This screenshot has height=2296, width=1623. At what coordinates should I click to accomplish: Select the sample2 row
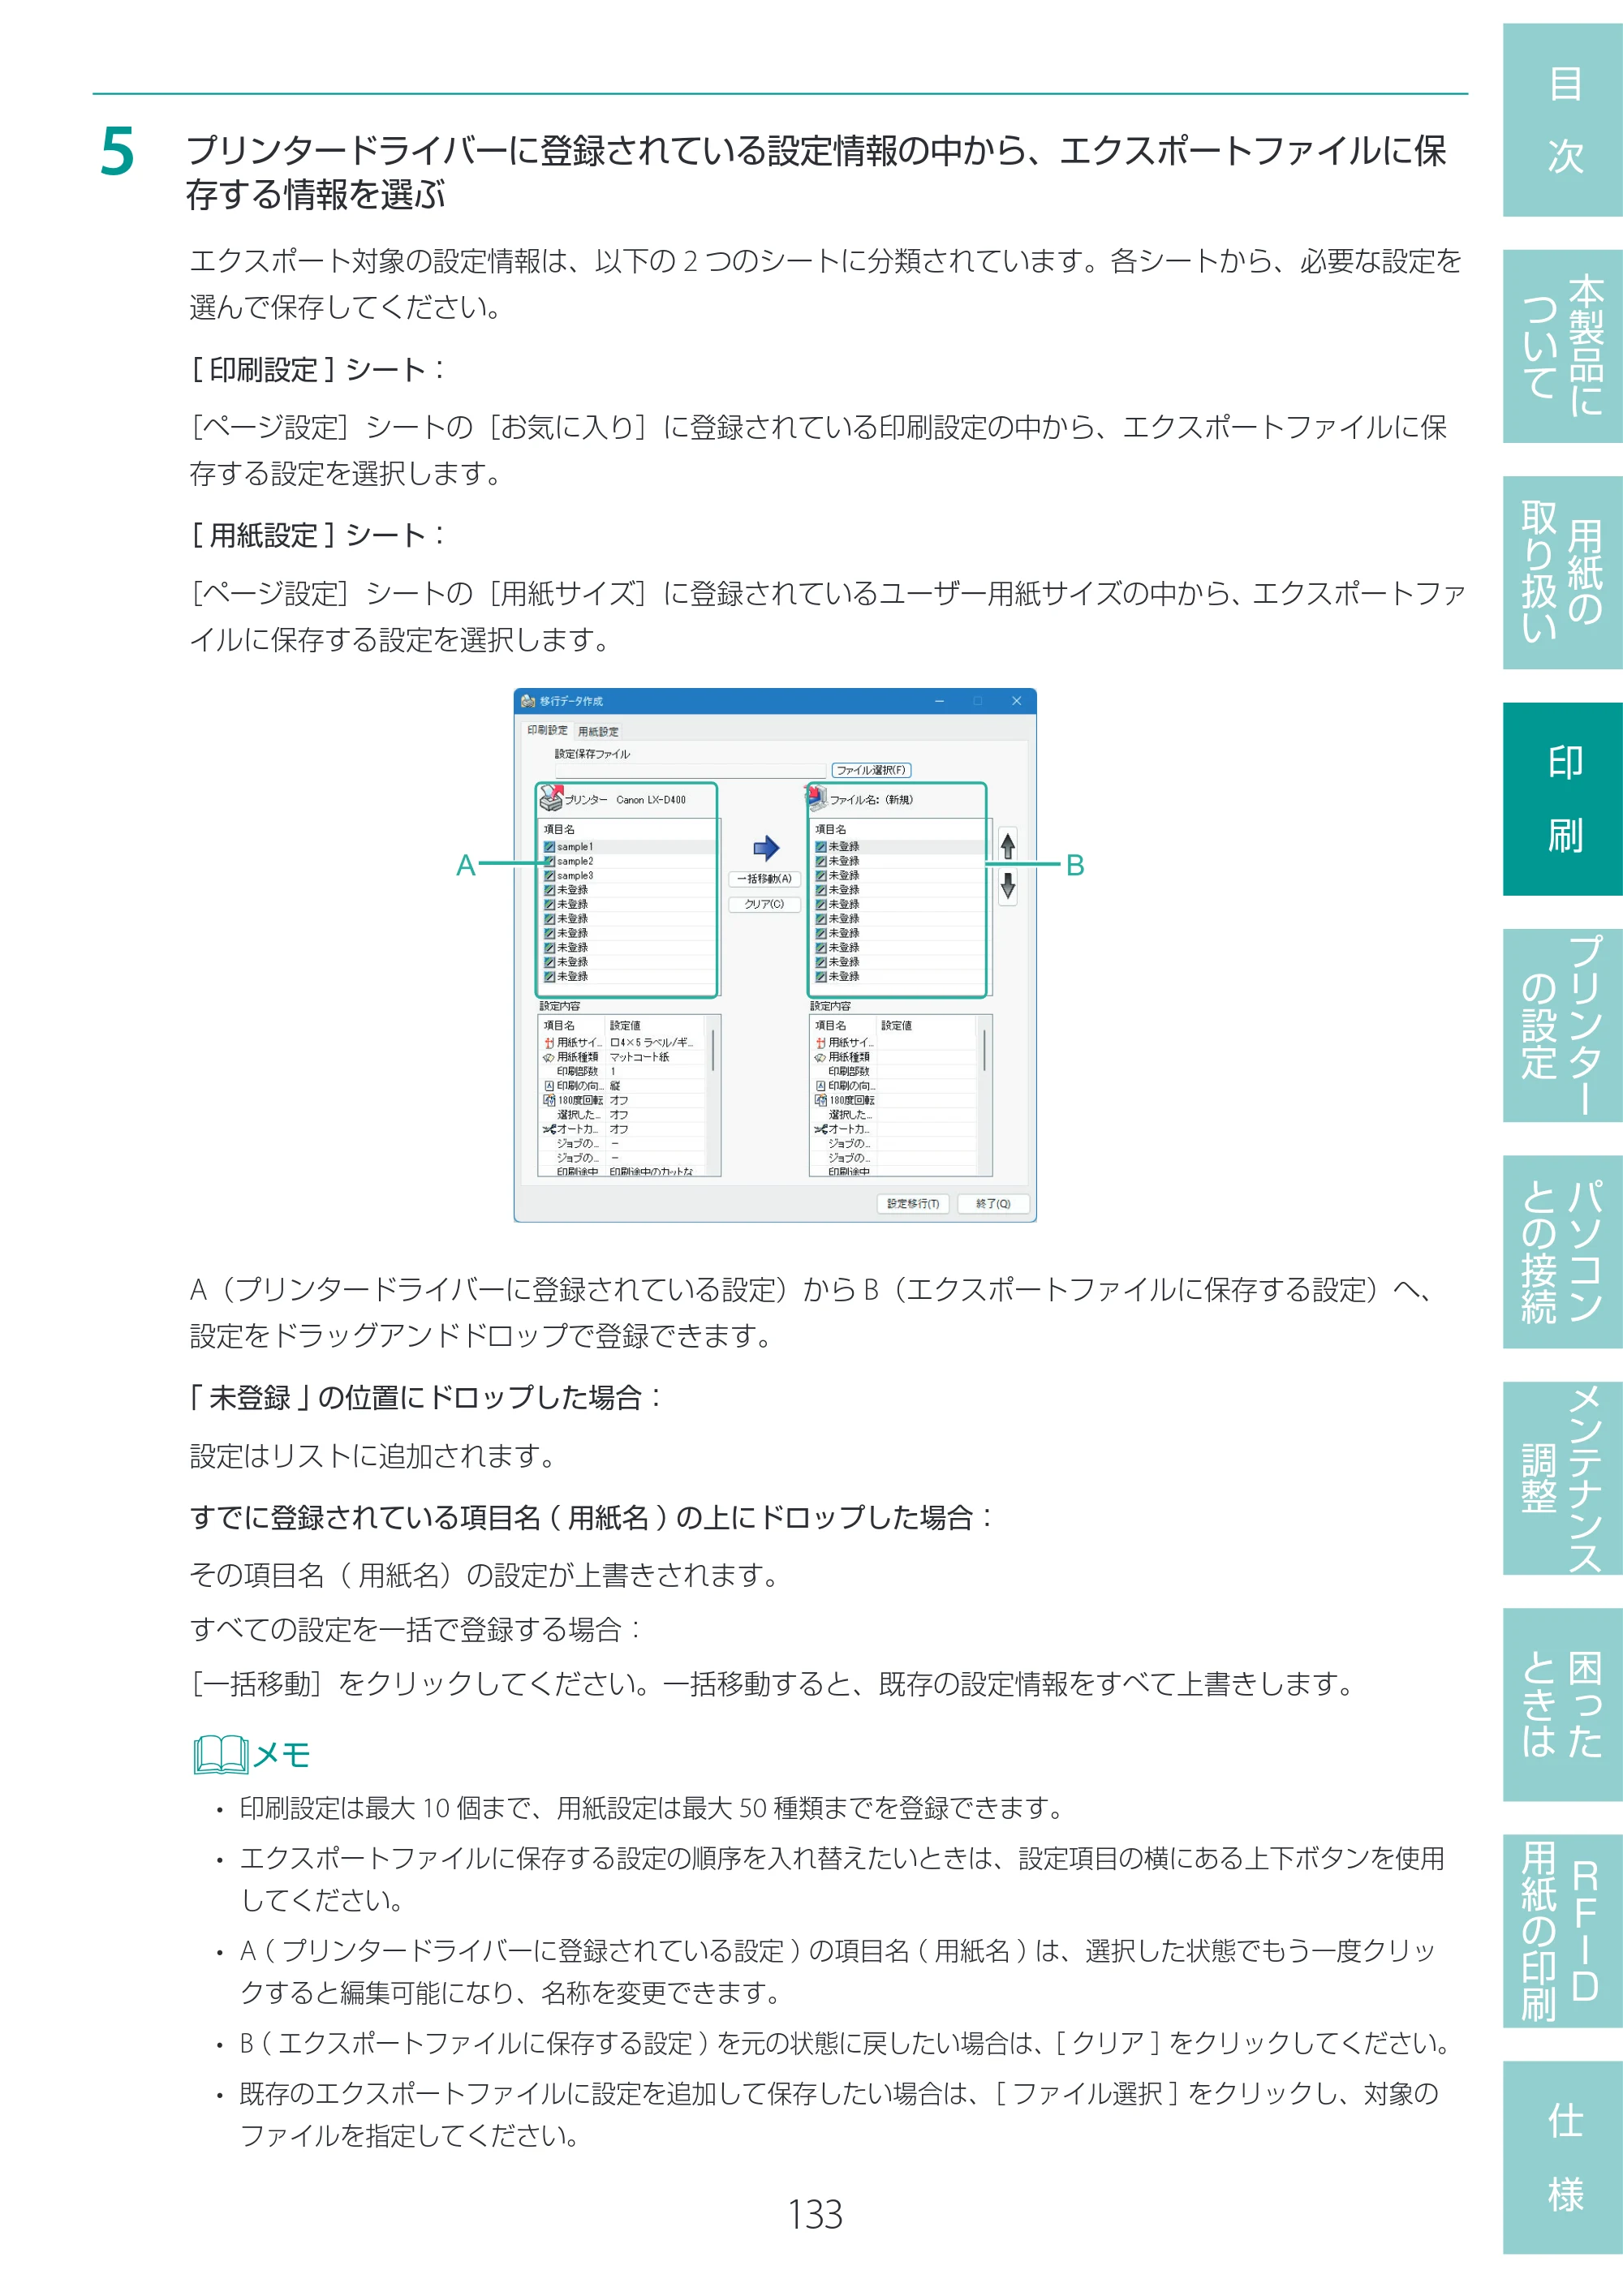[629, 861]
